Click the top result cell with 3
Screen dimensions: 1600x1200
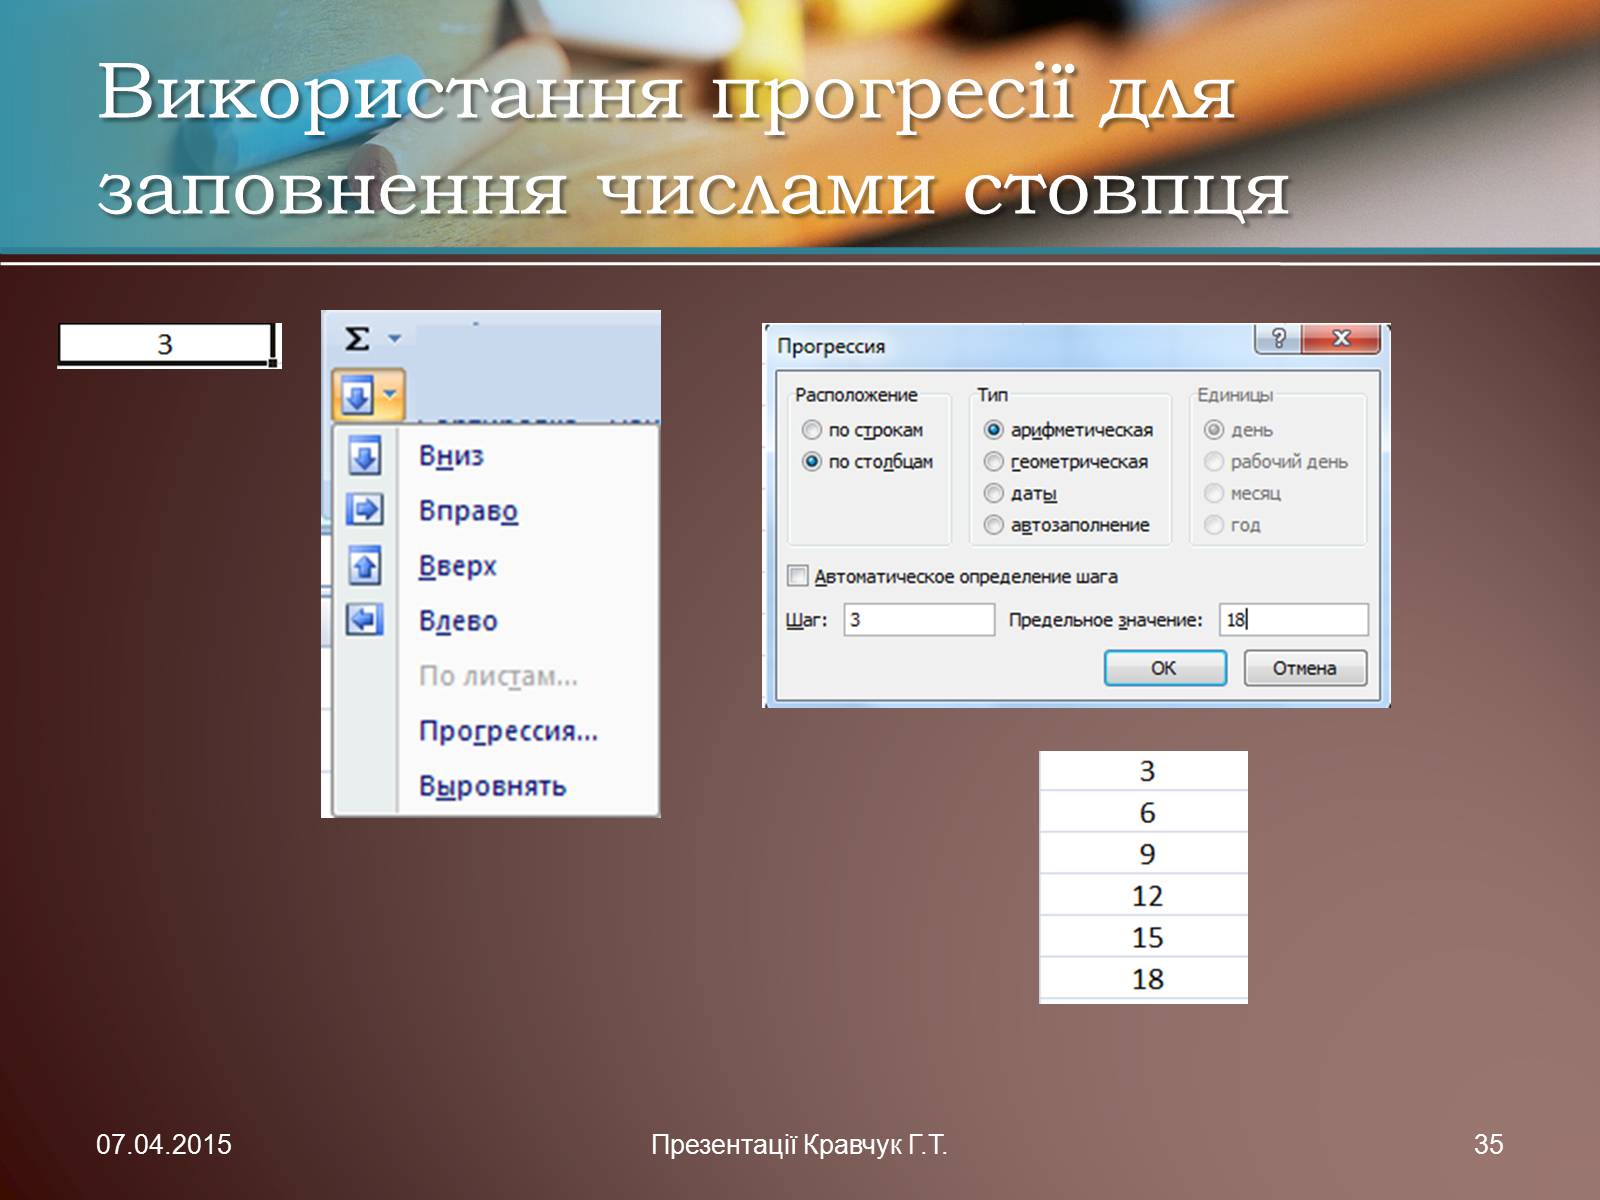pyautogui.click(x=1144, y=771)
